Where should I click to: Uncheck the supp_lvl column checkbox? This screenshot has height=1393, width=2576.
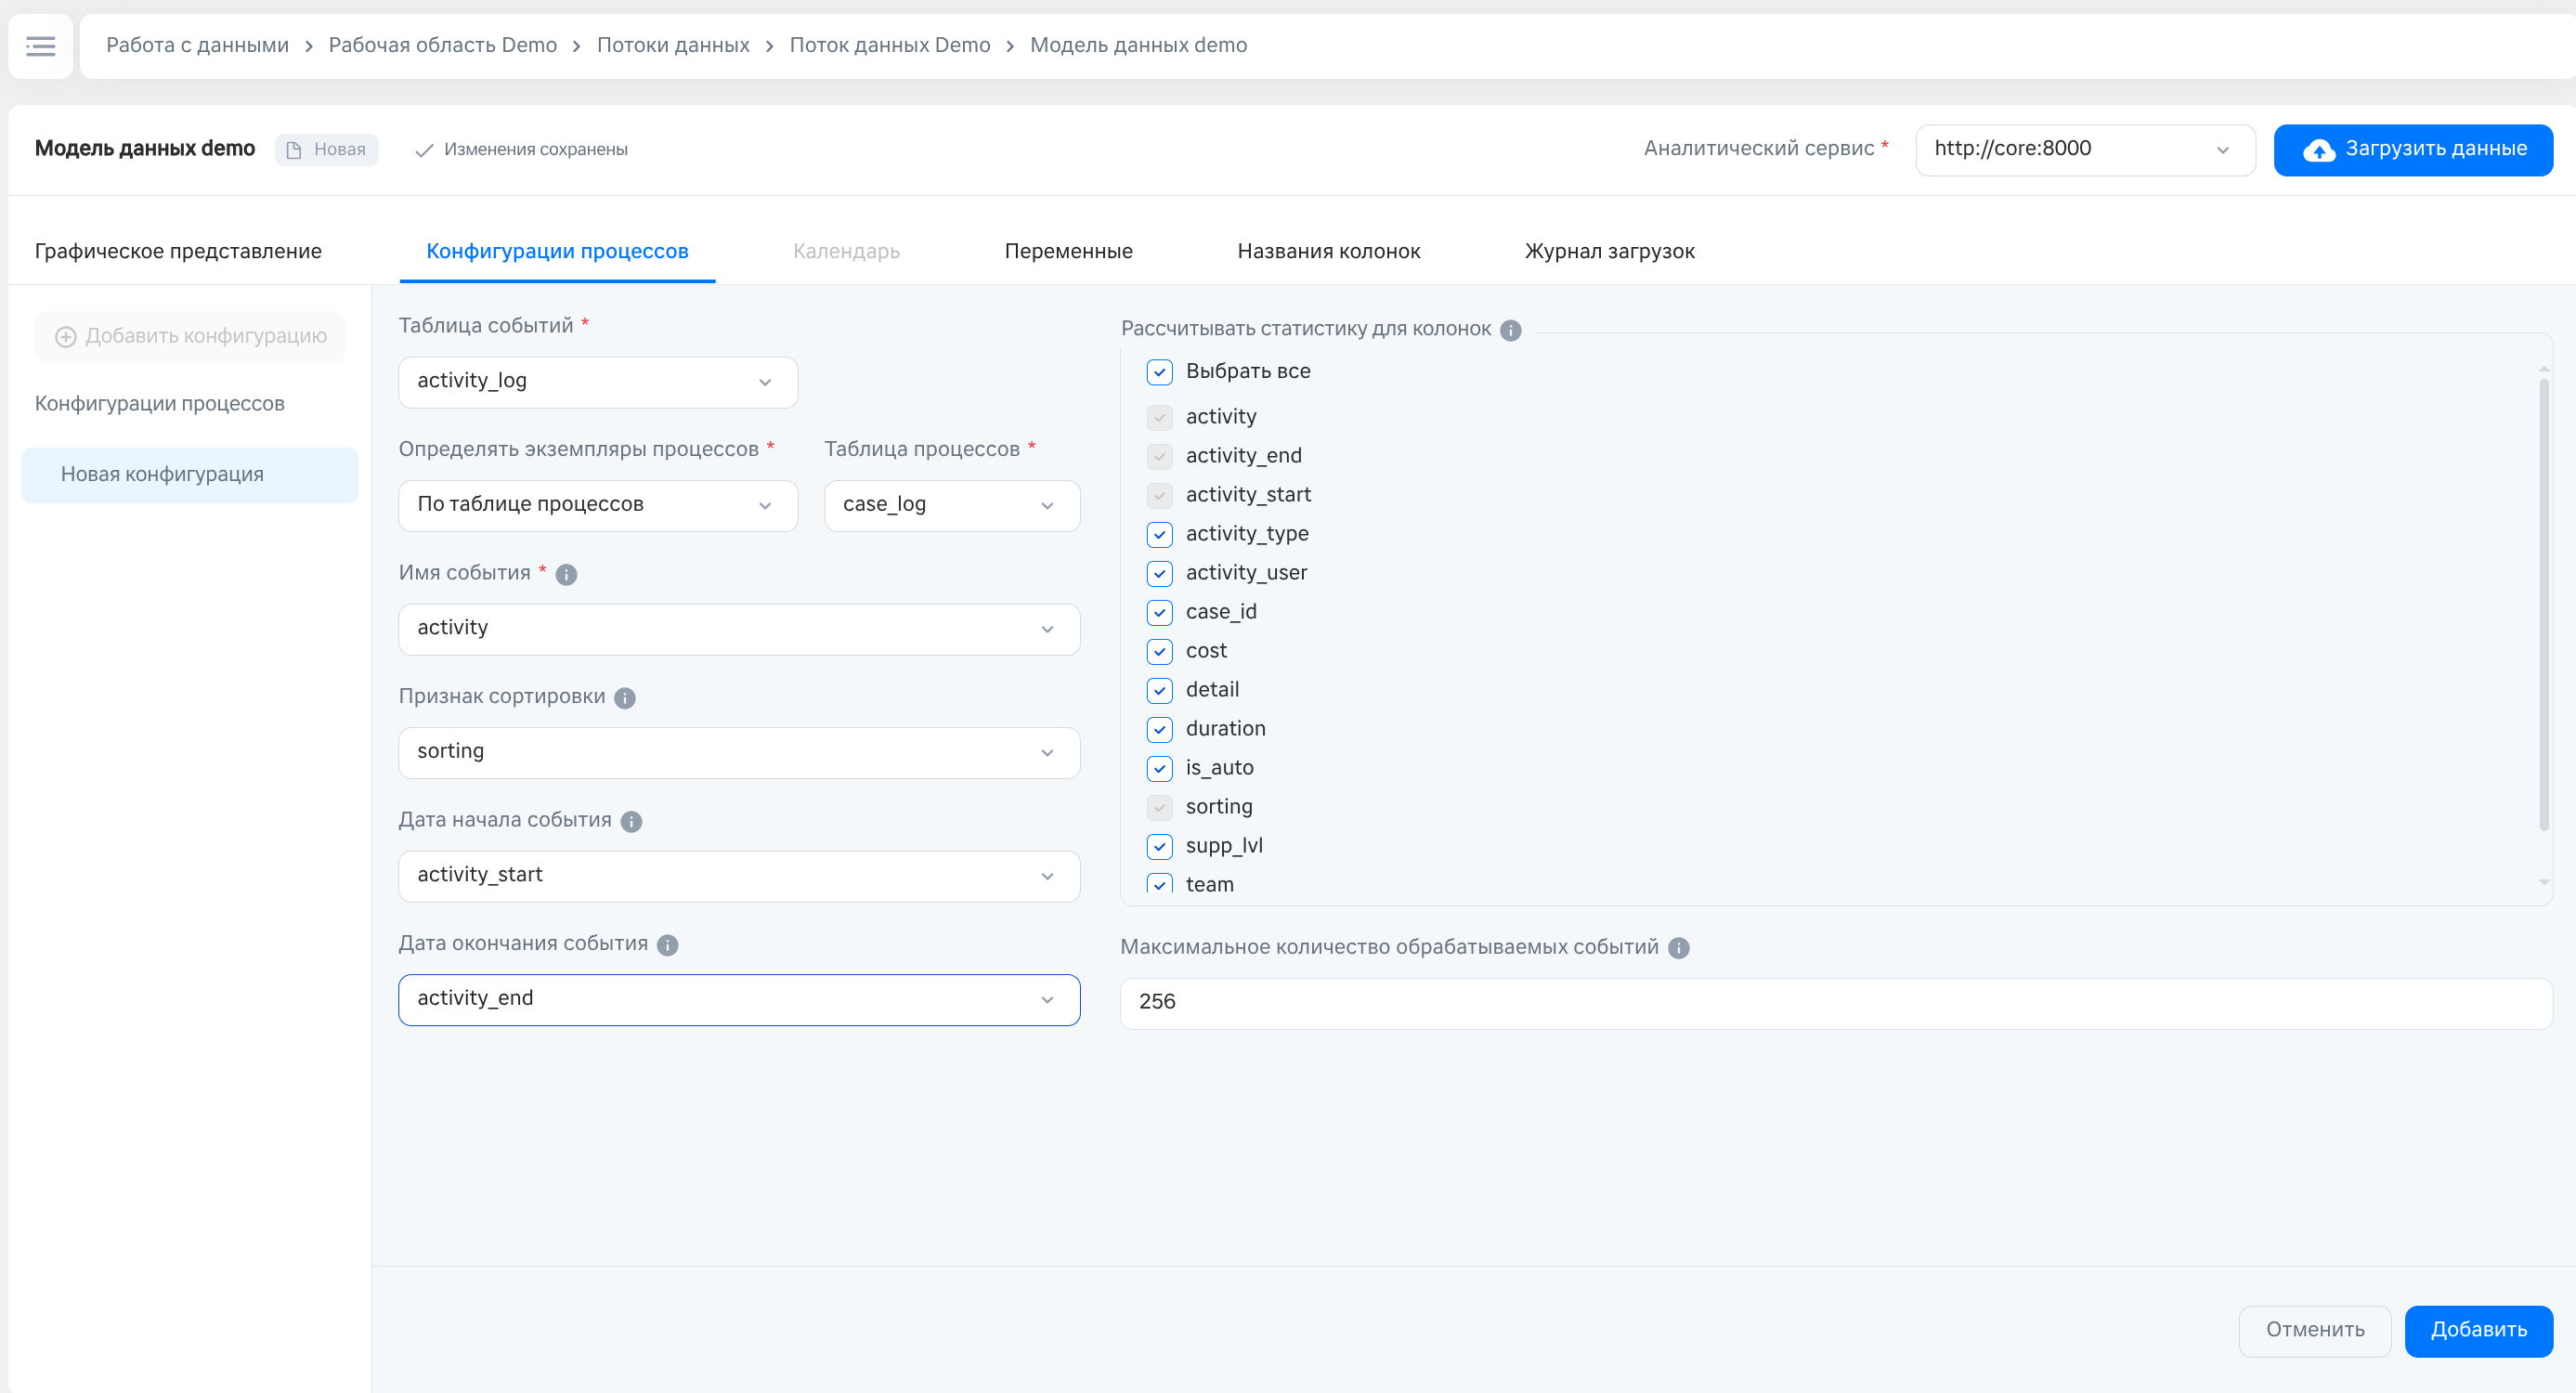(x=1160, y=846)
